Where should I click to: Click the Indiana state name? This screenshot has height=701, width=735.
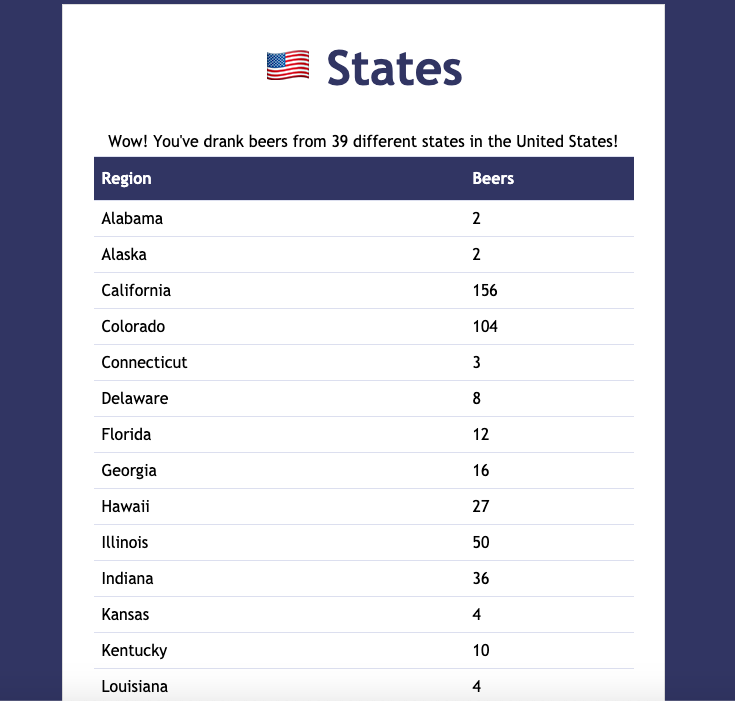pos(127,579)
